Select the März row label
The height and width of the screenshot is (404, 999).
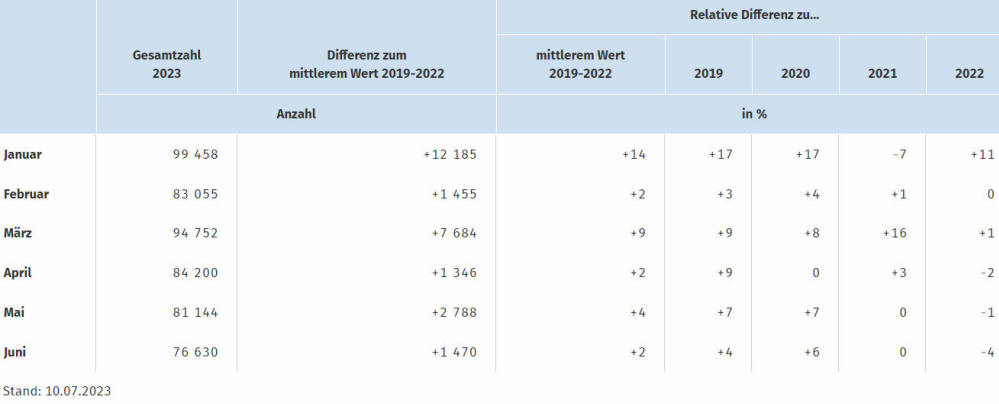17,233
